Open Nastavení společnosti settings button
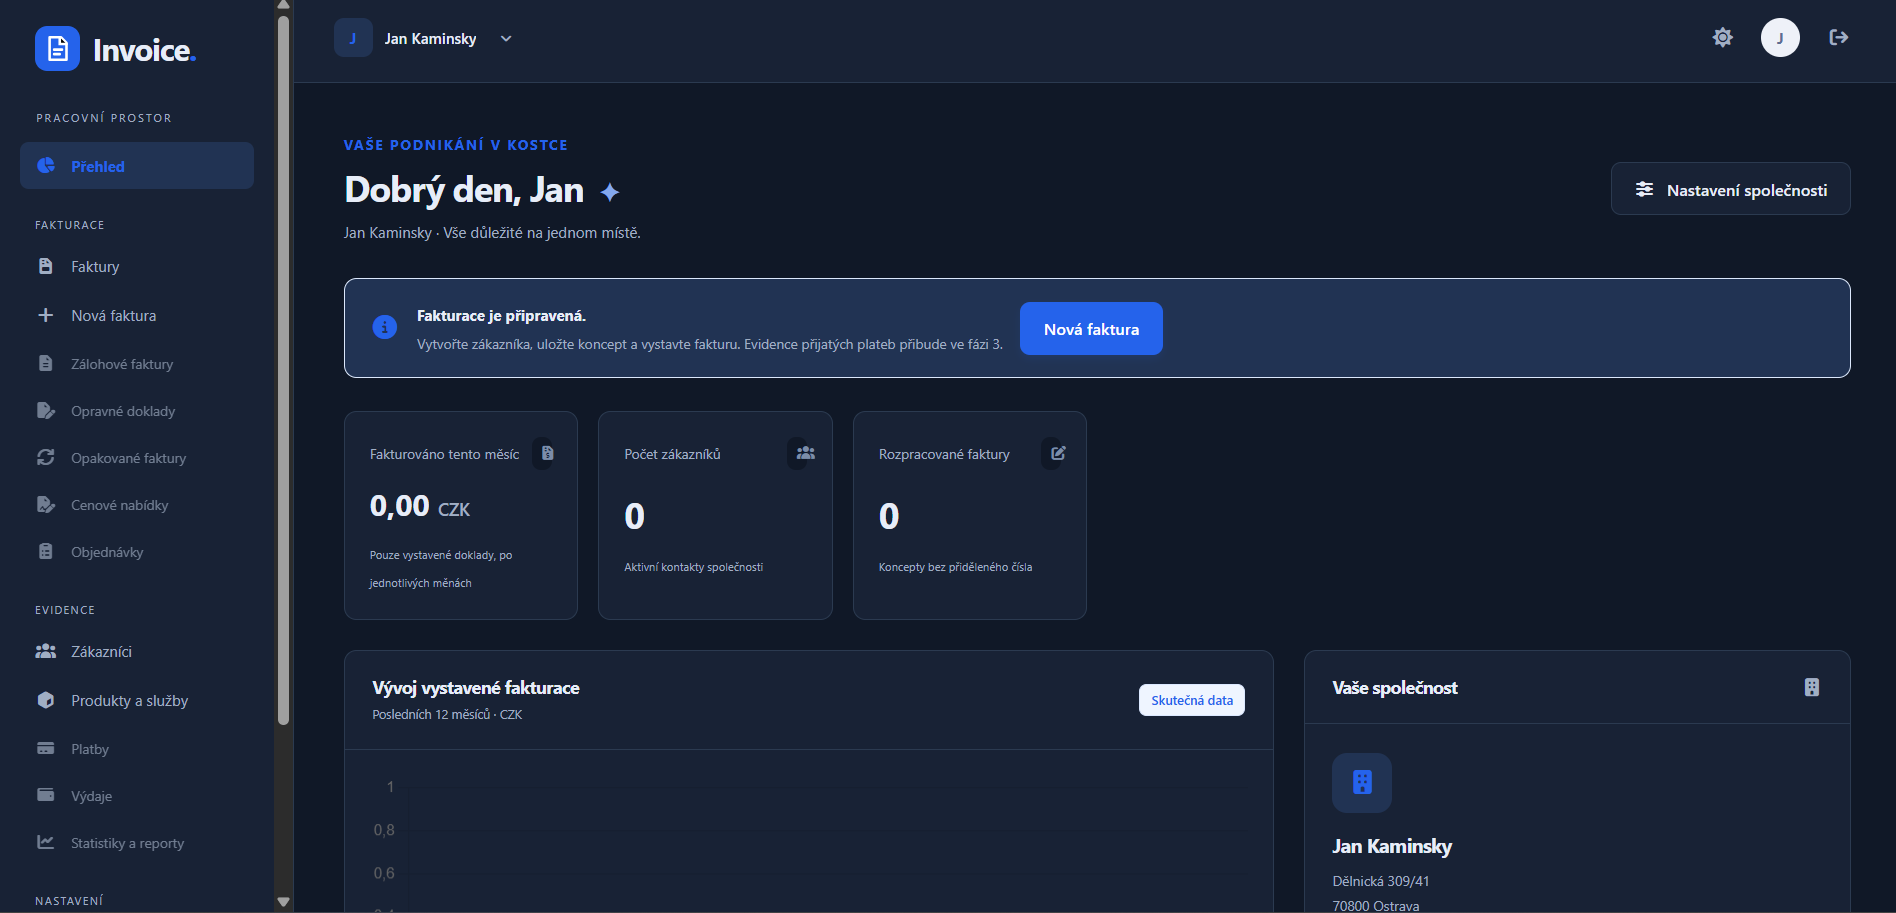This screenshot has height=913, width=1896. [1730, 189]
